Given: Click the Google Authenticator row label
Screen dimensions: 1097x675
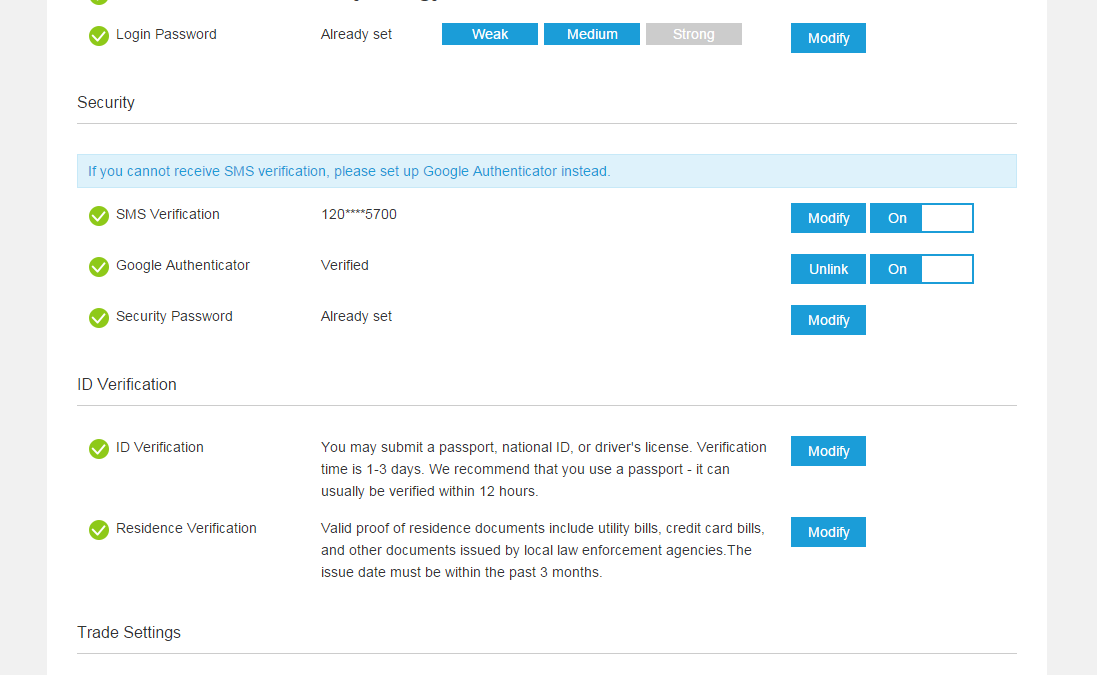Looking at the screenshot, I should pos(183,266).
